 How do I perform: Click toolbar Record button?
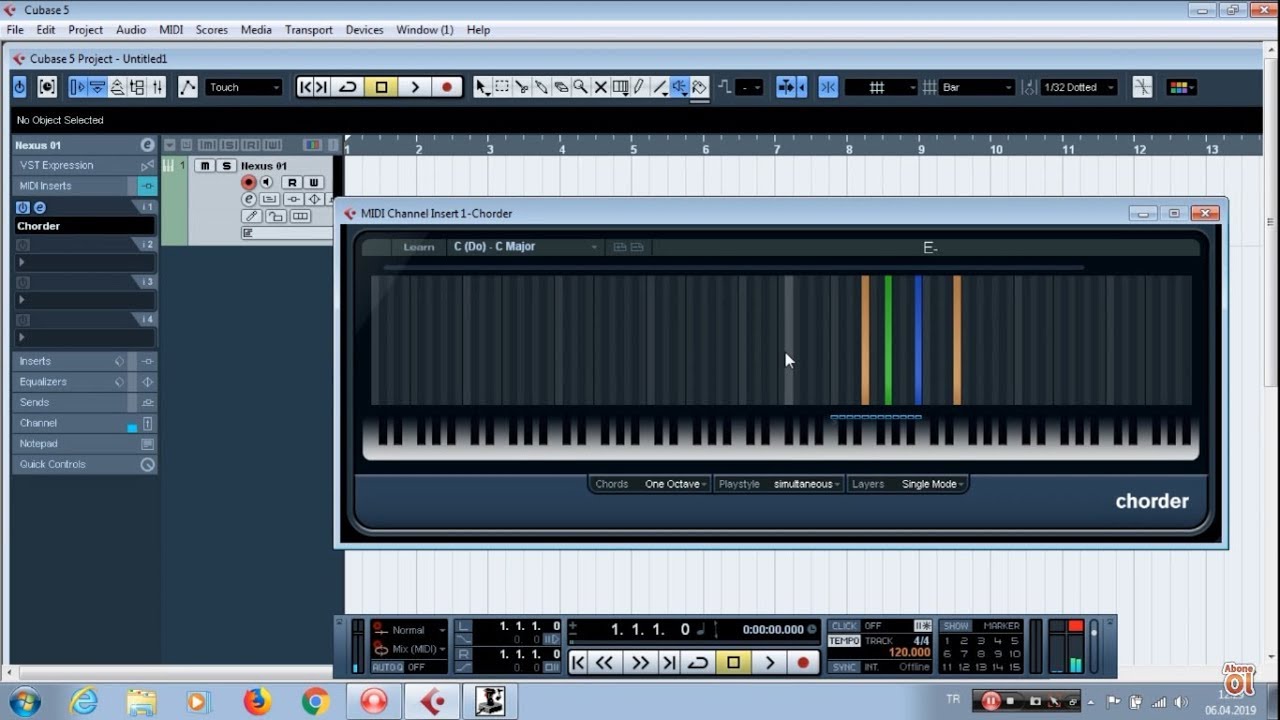click(447, 87)
